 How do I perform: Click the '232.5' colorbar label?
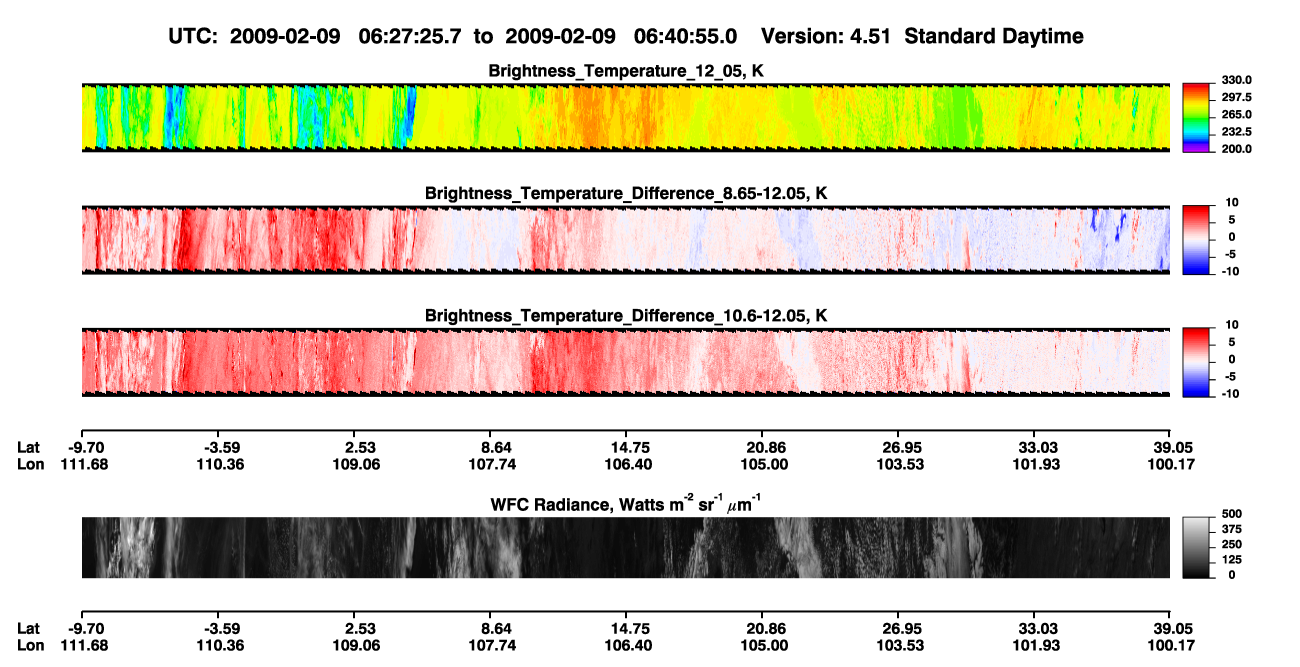1235,132
